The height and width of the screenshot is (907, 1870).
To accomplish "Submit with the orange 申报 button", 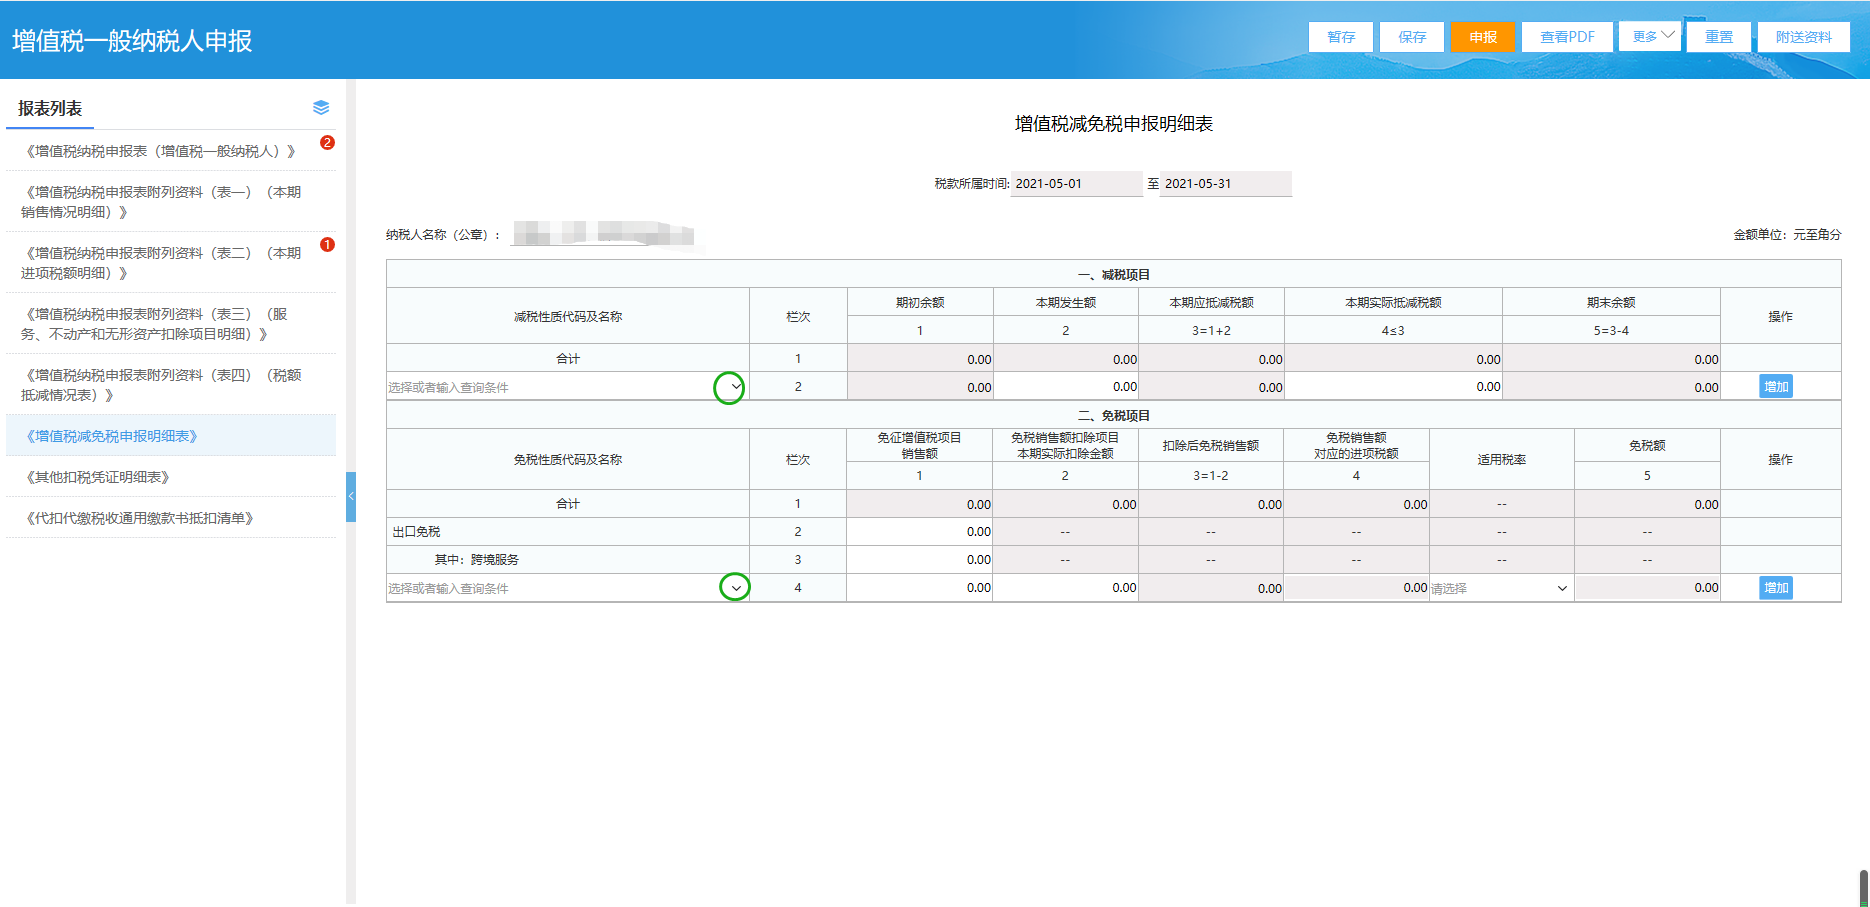I will tap(1483, 37).
